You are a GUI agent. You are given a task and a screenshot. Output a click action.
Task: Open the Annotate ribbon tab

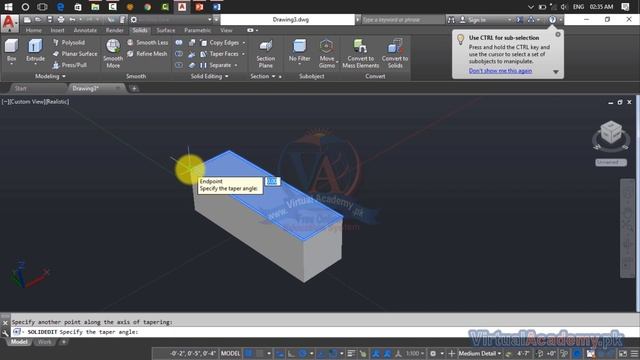pyautogui.click(x=85, y=30)
